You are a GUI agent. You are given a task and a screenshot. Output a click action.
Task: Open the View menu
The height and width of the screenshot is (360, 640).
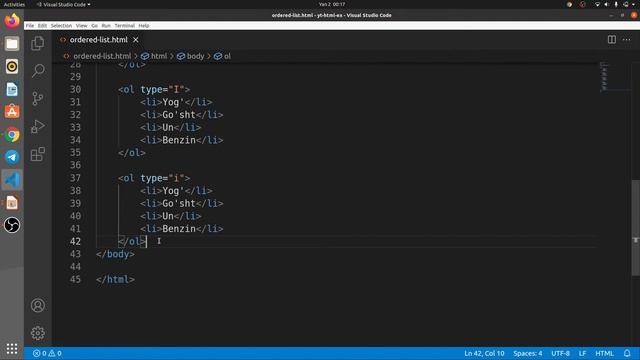click(81, 25)
